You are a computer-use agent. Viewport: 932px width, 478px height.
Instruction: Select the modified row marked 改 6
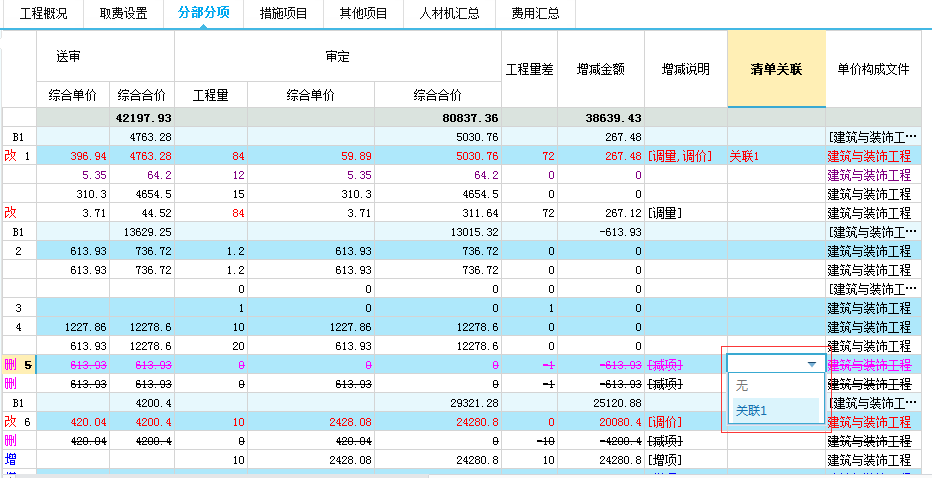tap(19, 422)
